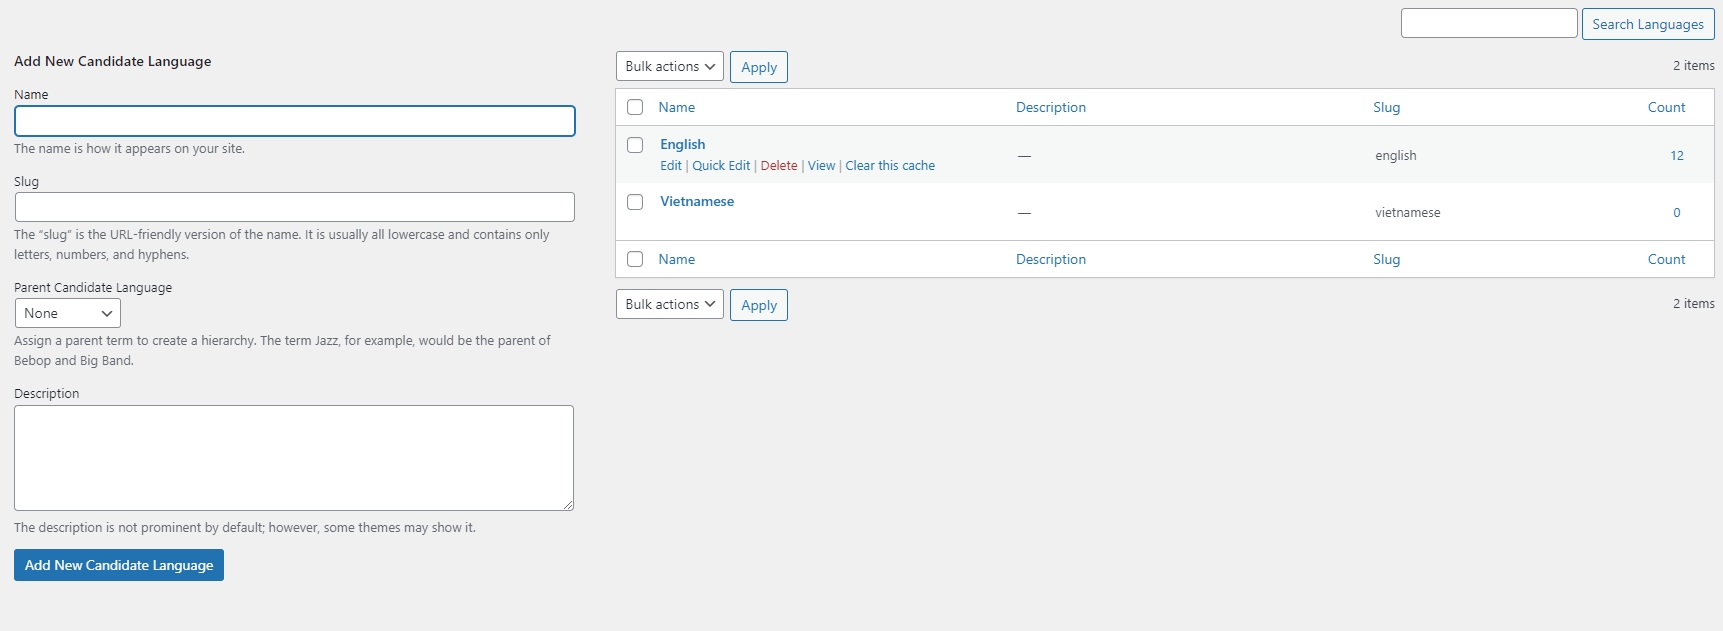The height and width of the screenshot is (631, 1723).
Task: Toggle select-all checkbox in table footer
Action: pos(635,259)
